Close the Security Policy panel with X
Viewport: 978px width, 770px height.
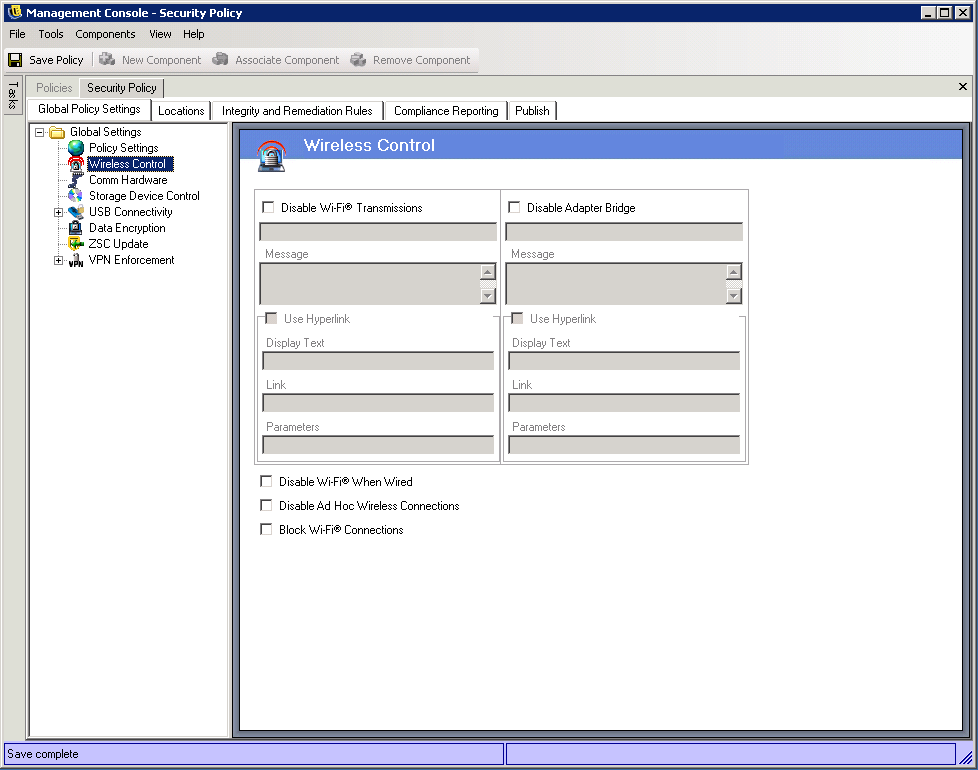pos(963,87)
